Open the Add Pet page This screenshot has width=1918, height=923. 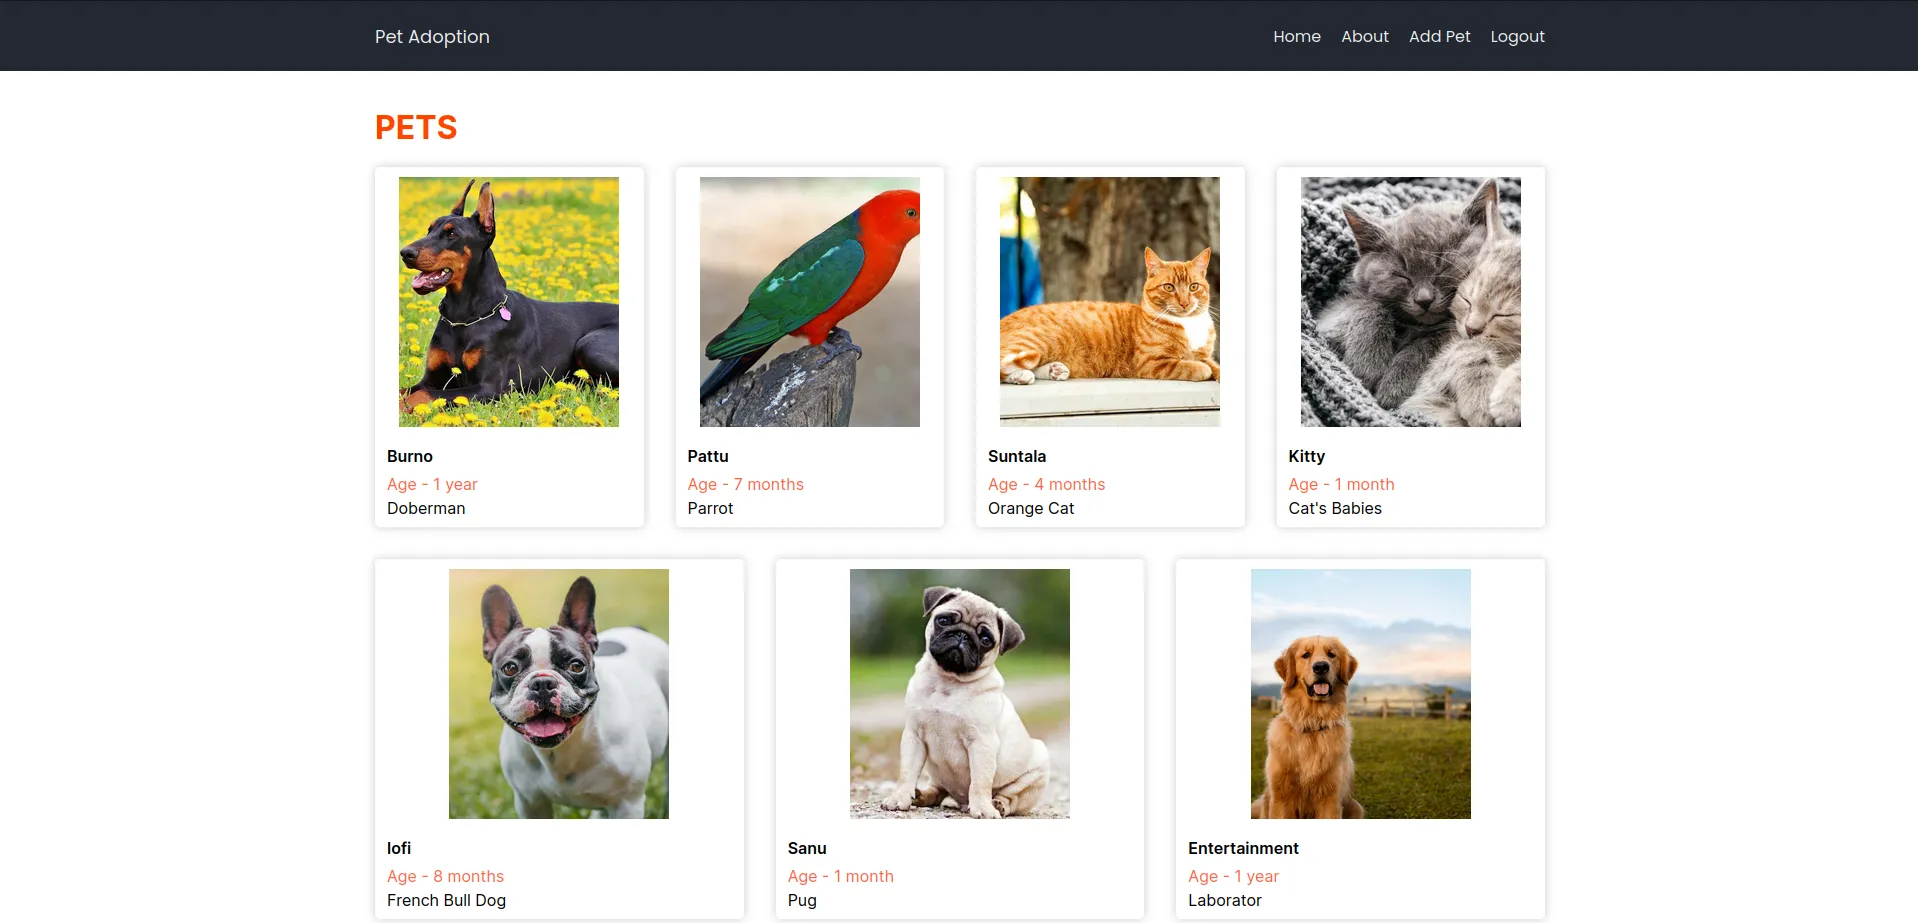[x=1439, y=37]
